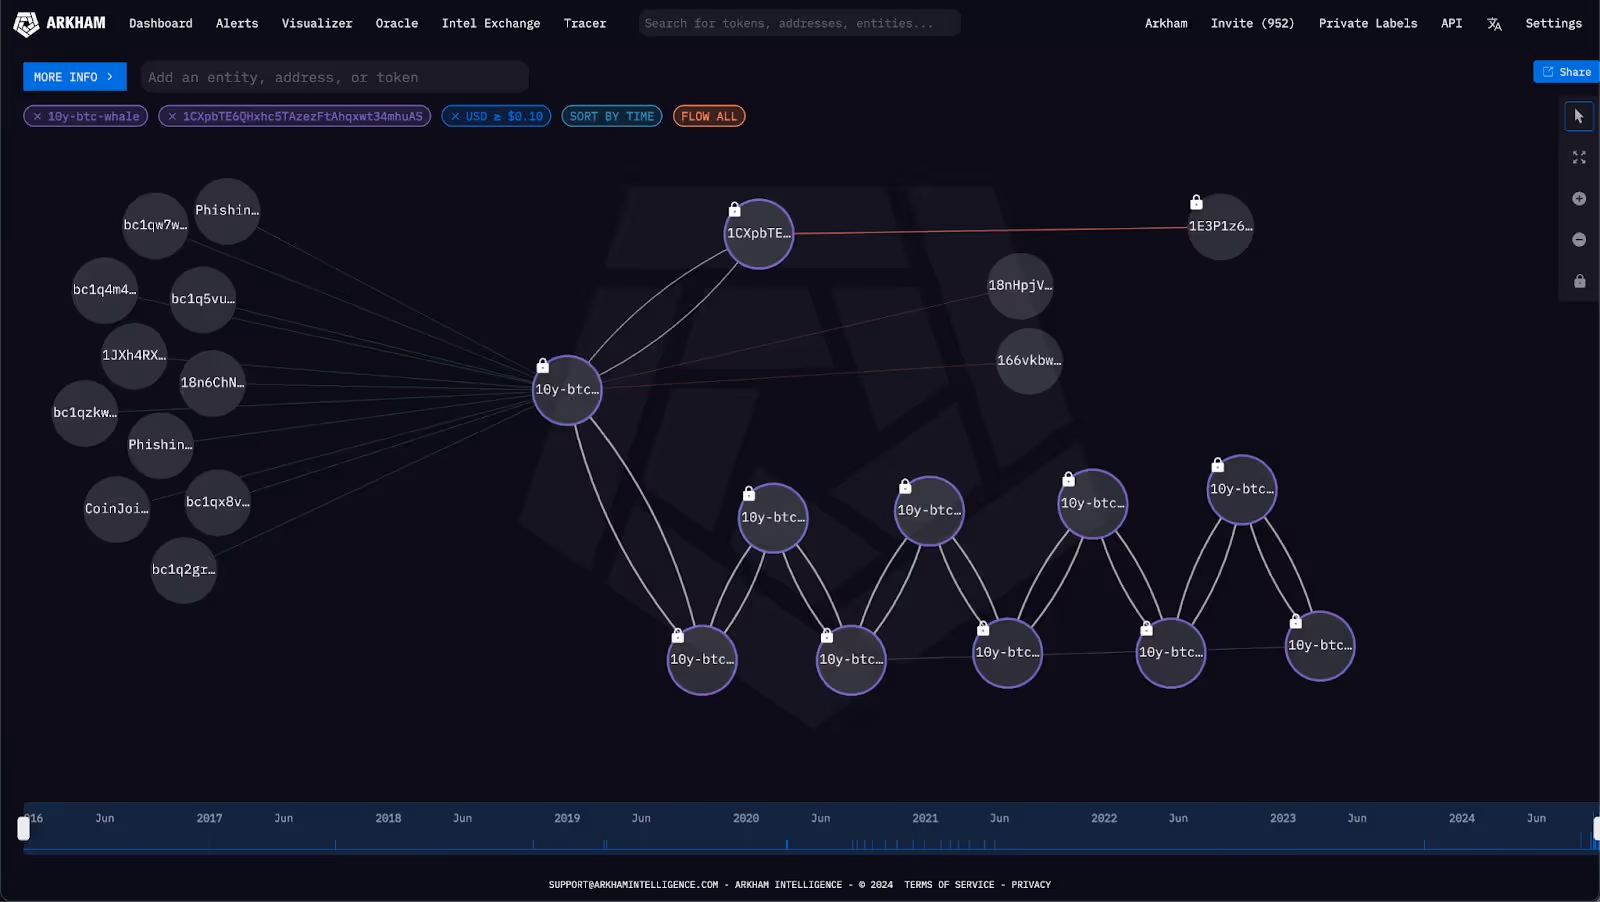Expand the MORE INFO panel
This screenshot has height=902, width=1600.
(x=74, y=76)
